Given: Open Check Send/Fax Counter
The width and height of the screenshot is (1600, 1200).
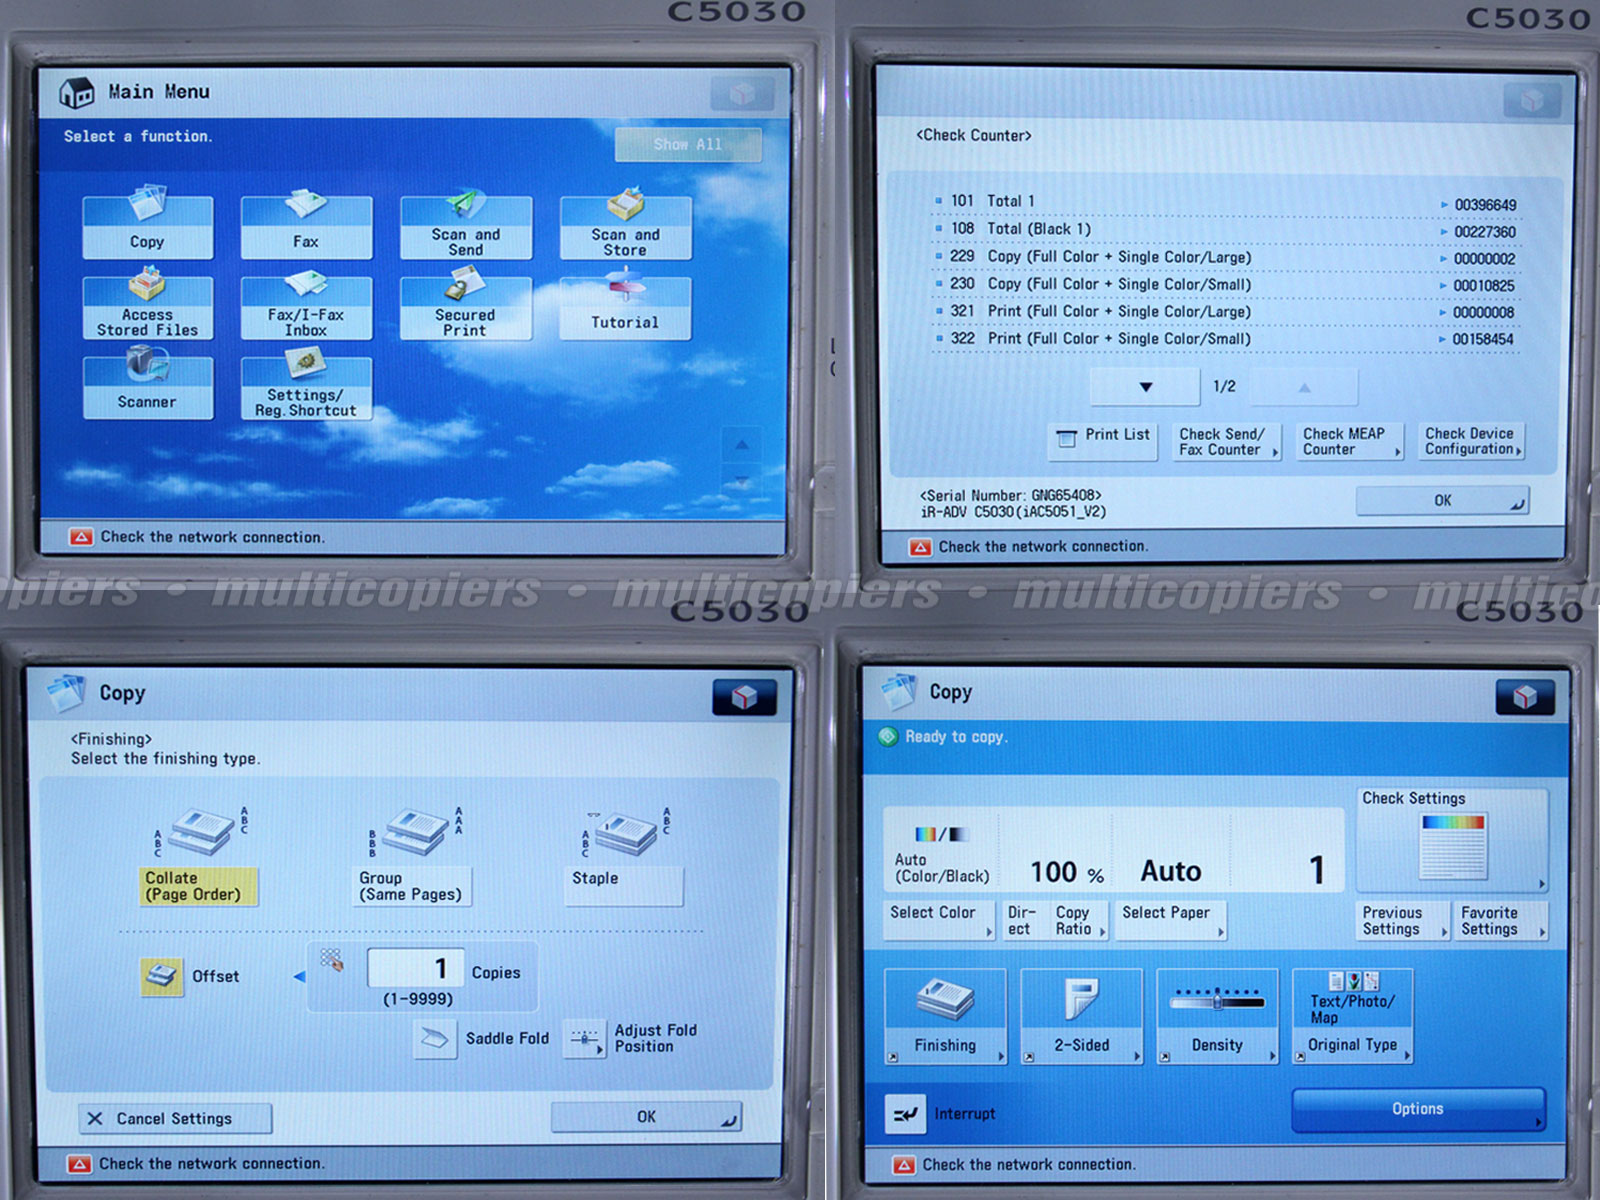Looking at the screenshot, I should pyautogui.click(x=1226, y=441).
